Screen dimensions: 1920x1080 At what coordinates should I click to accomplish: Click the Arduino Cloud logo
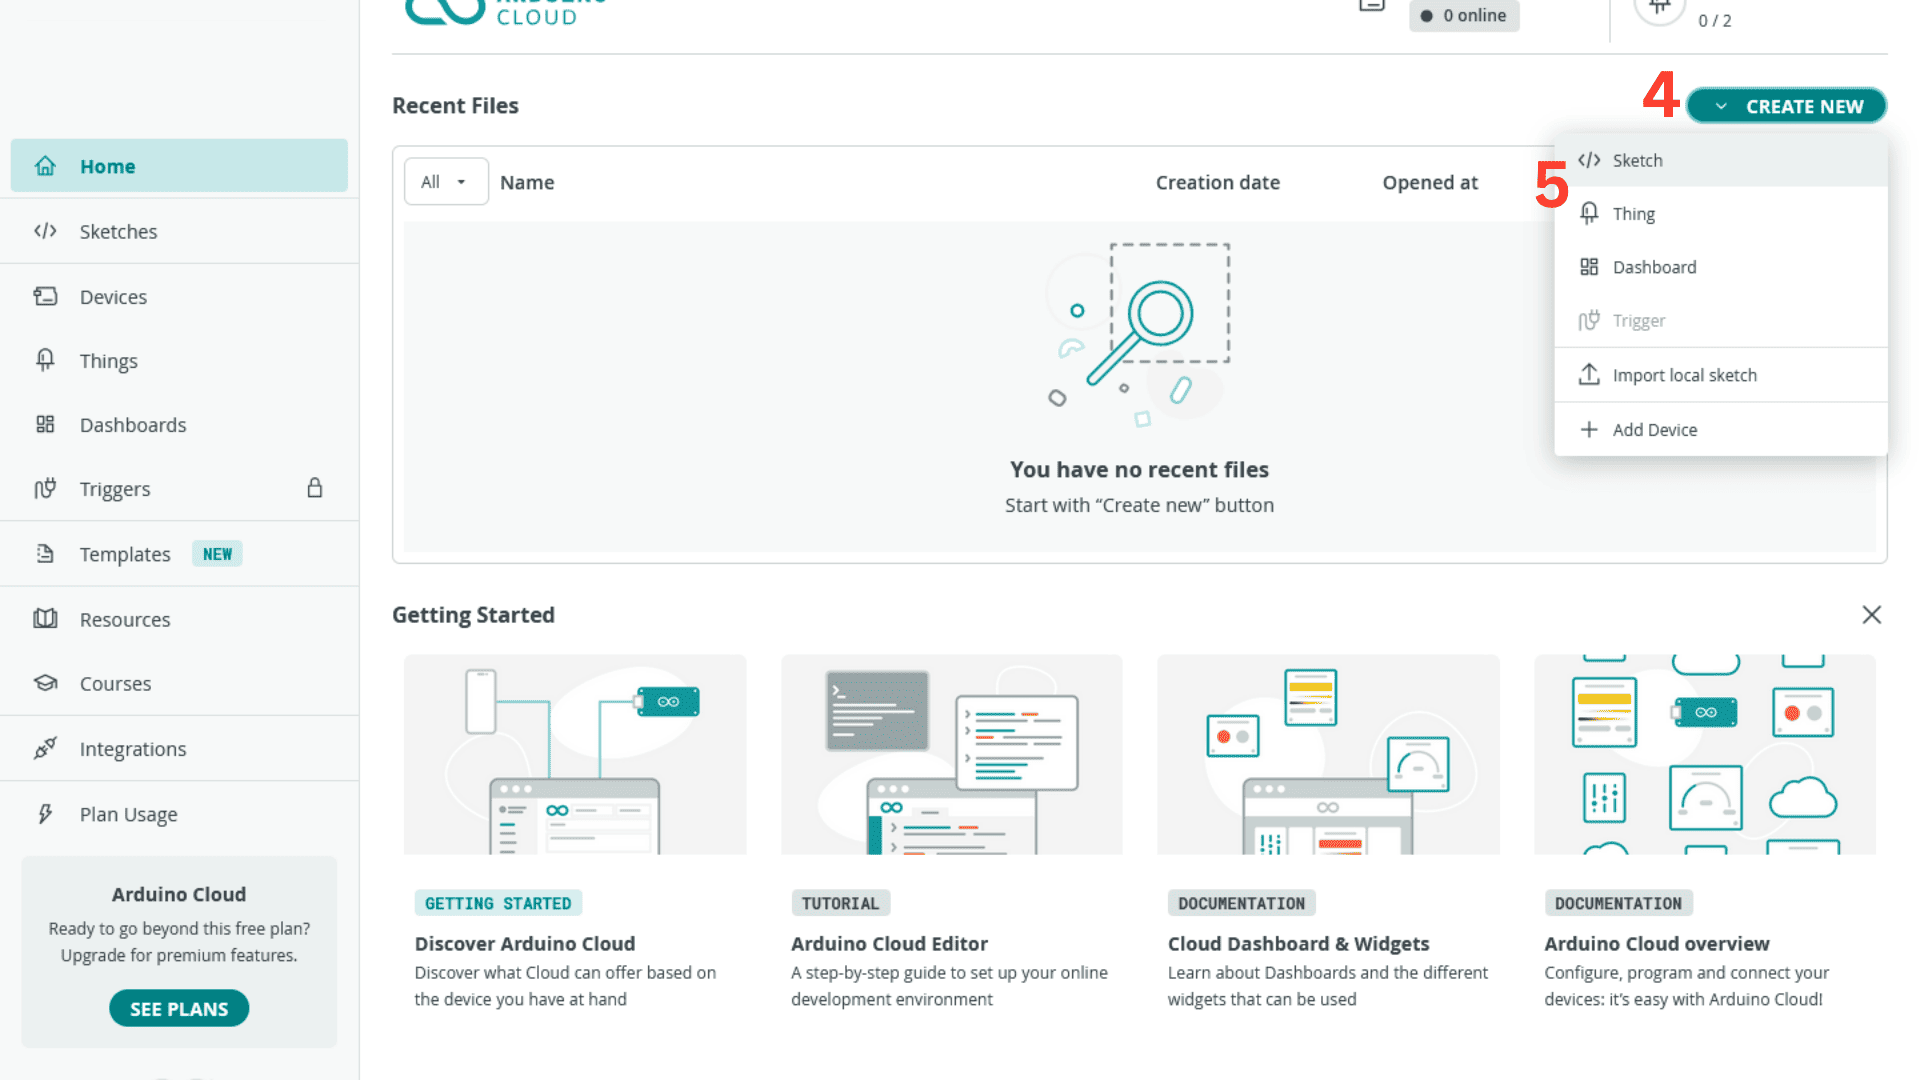tap(506, 11)
